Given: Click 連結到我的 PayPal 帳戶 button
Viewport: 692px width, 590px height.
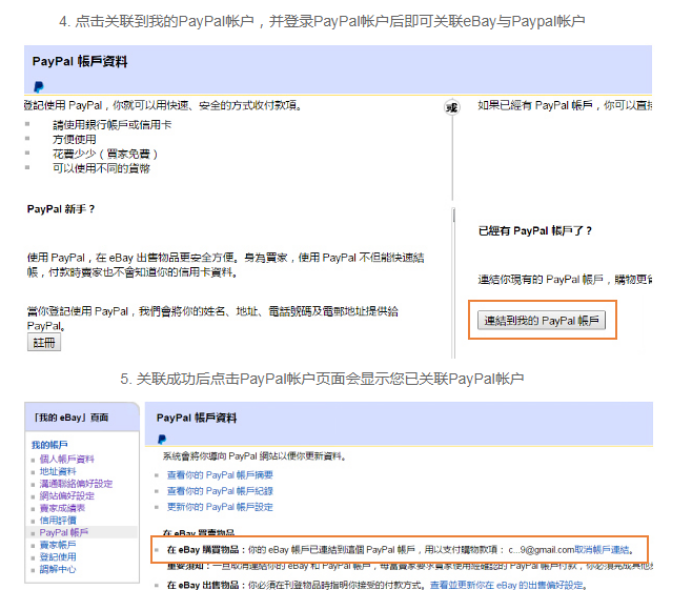Looking at the screenshot, I should [x=541, y=321].
